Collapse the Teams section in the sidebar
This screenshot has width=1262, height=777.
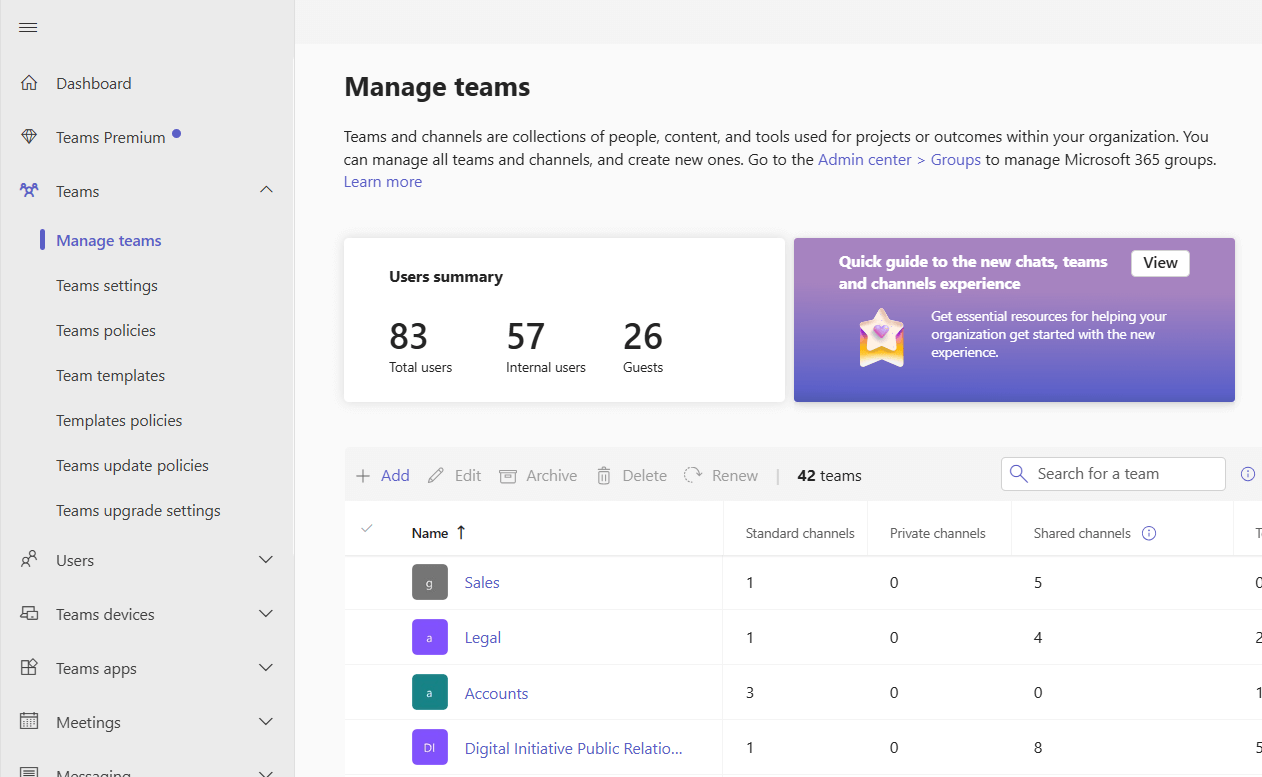click(x=265, y=189)
